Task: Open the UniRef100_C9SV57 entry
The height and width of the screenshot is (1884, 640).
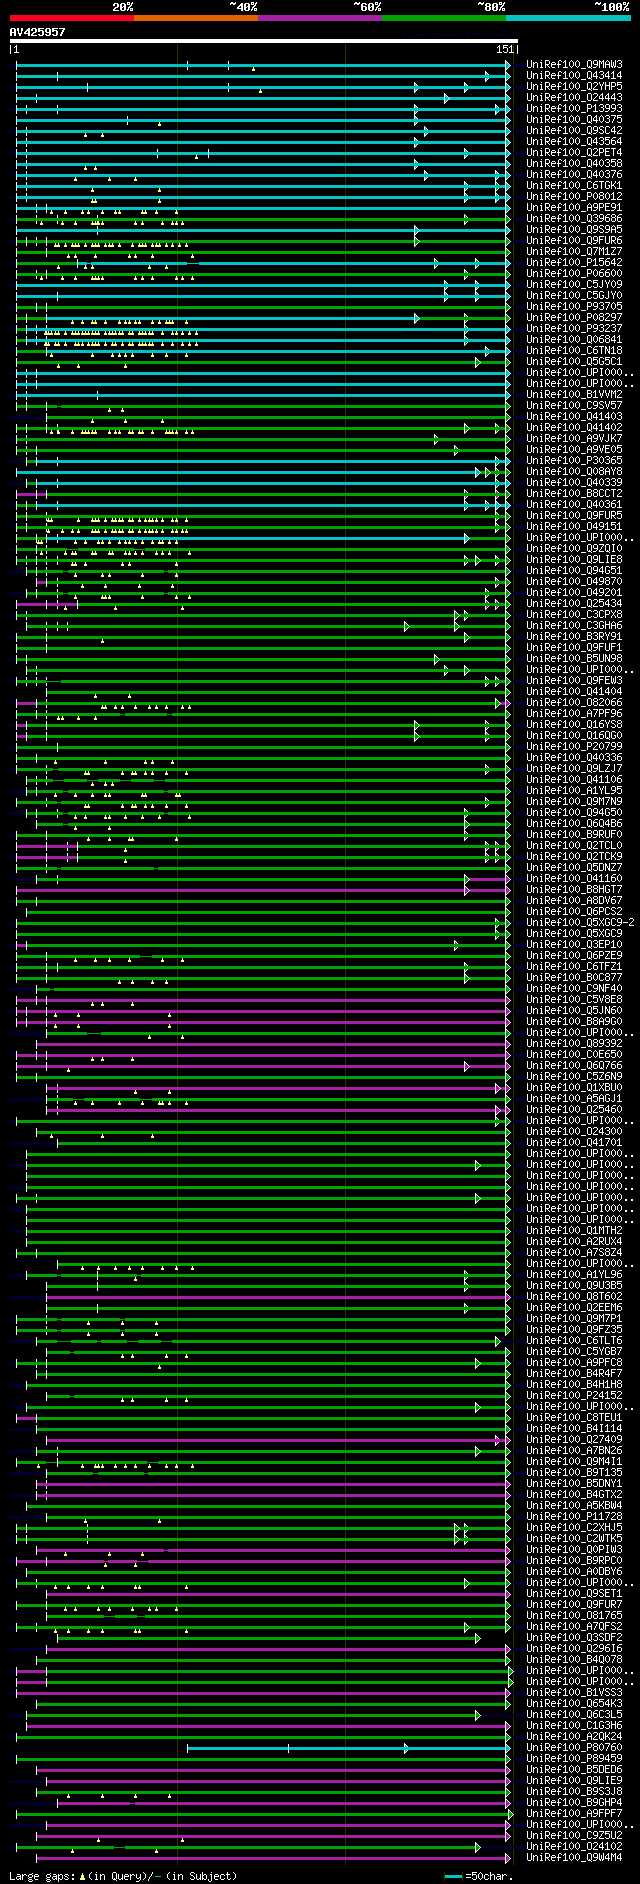Action: [574, 405]
